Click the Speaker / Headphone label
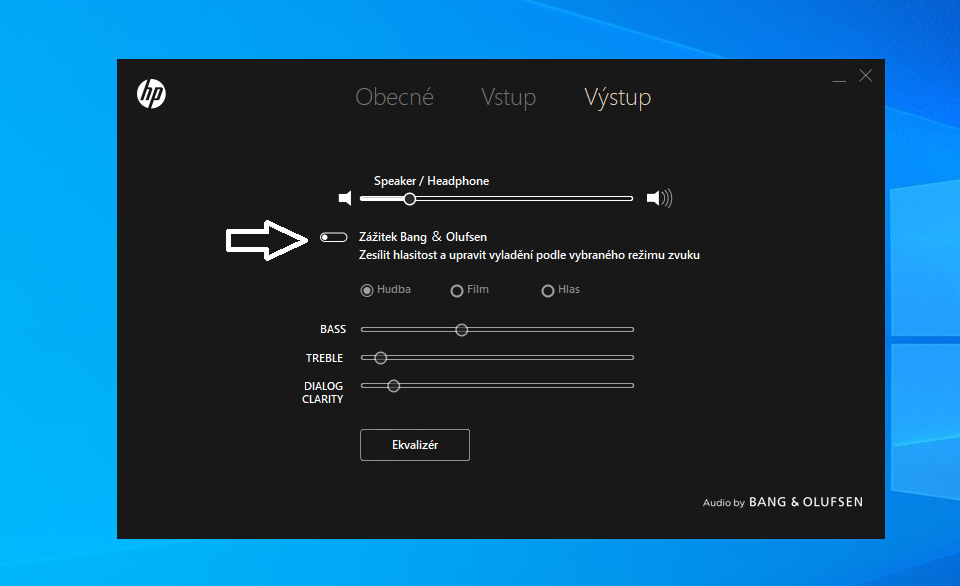Image resolution: width=960 pixels, height=586 pixels. (432, 181)
